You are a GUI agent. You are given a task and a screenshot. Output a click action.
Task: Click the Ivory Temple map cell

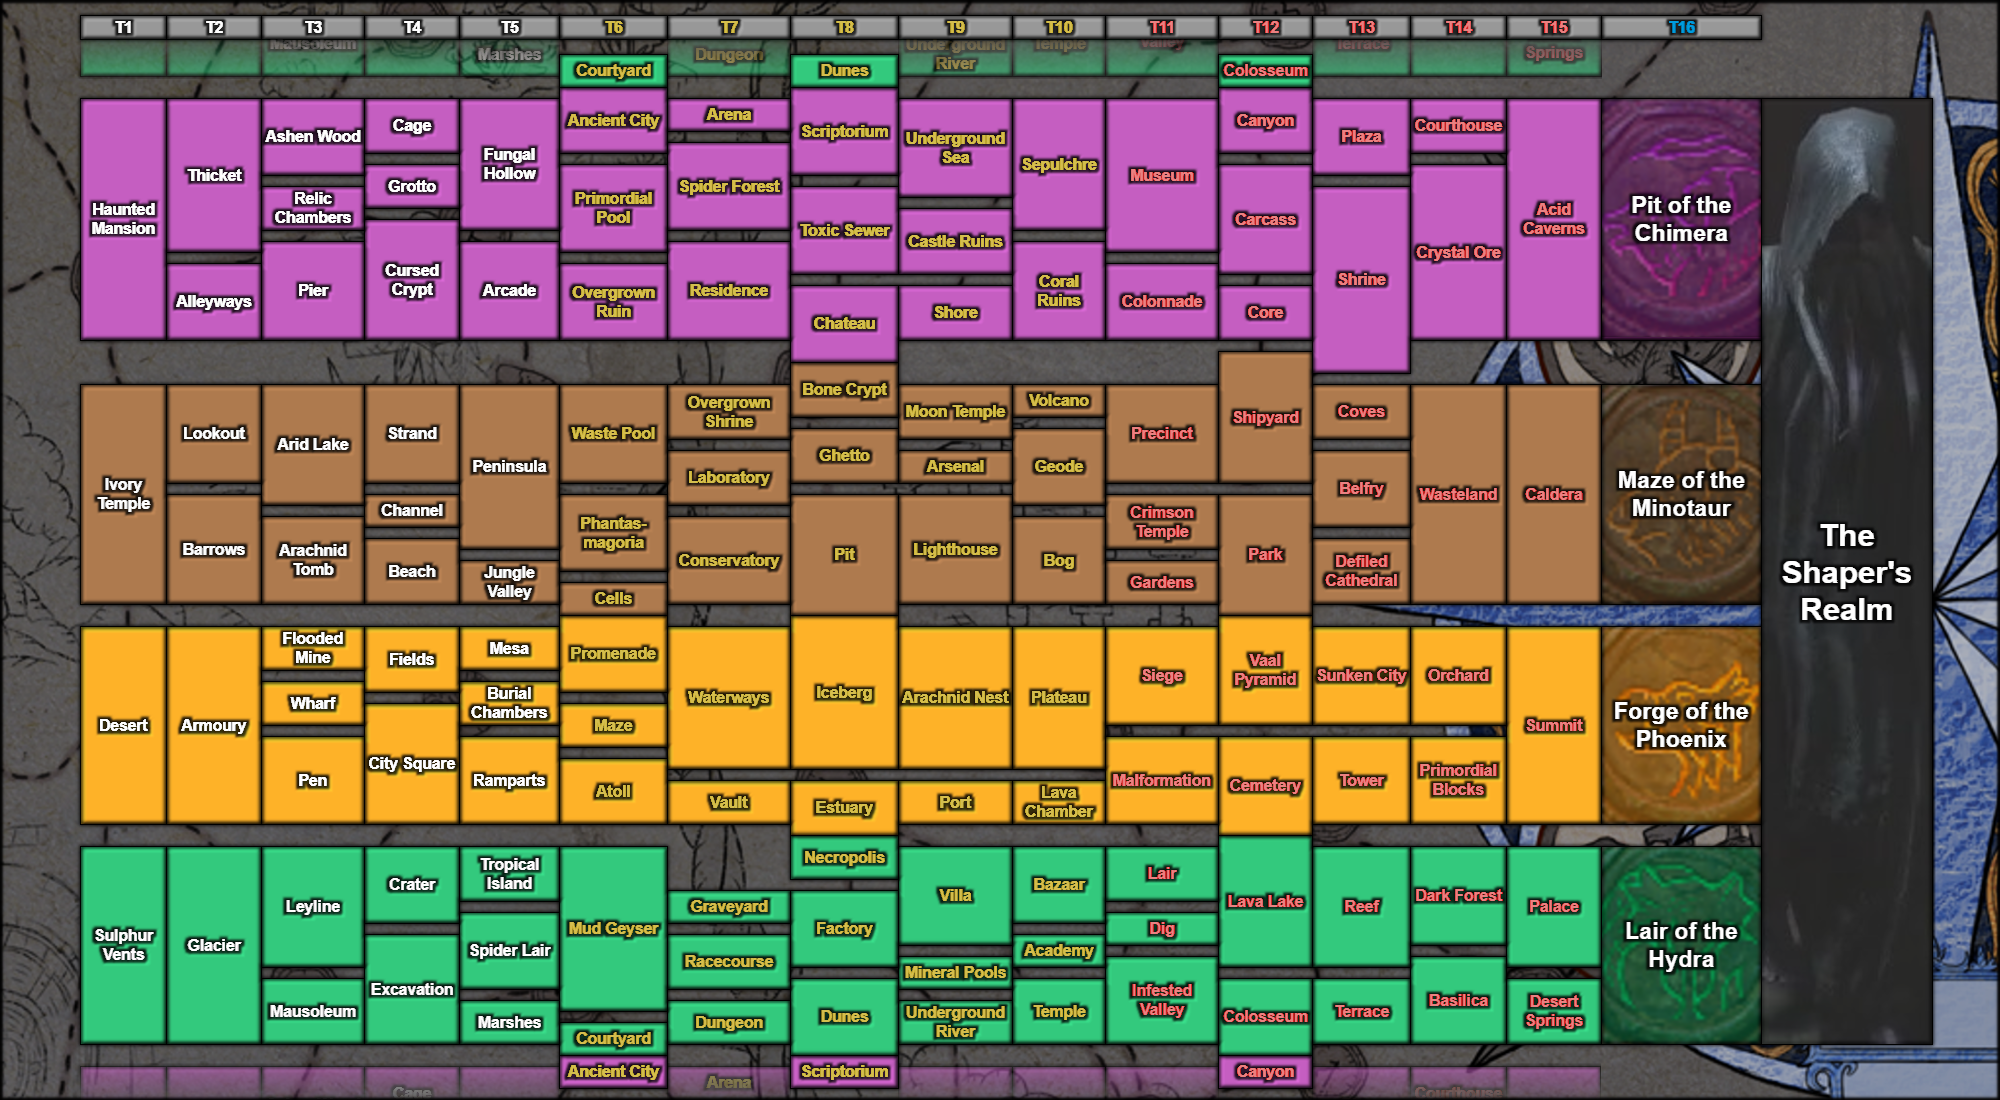[123, 494]
